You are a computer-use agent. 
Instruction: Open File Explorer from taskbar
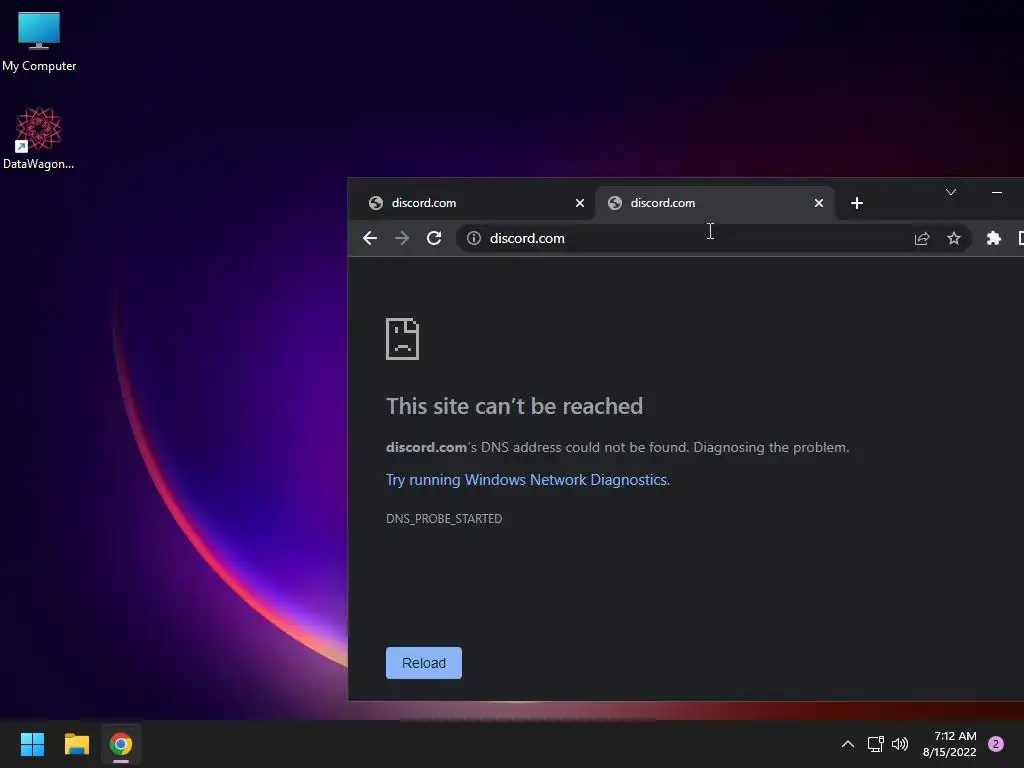pyautogui.click(x=76, y=744)
